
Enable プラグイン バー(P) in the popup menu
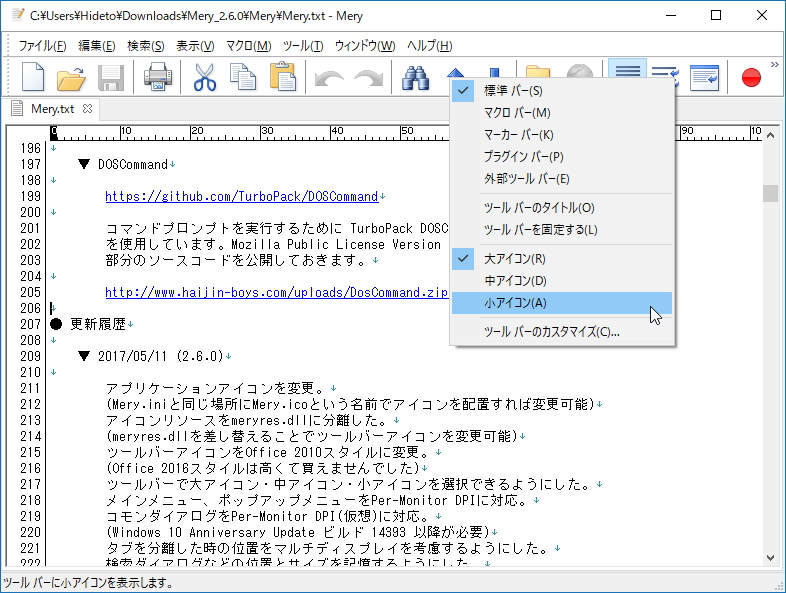[x=562, y=157]
